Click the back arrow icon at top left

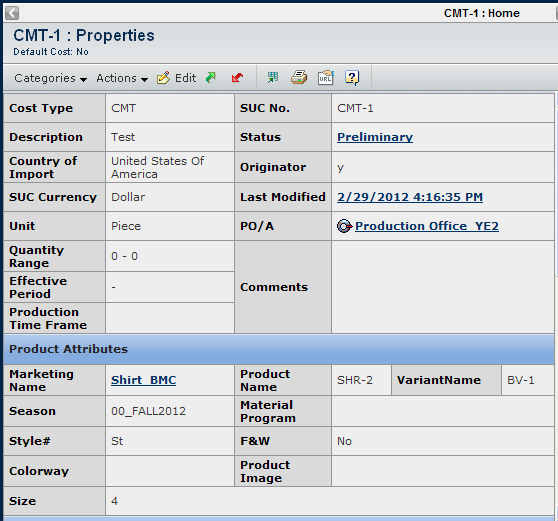tap(12, 13)
